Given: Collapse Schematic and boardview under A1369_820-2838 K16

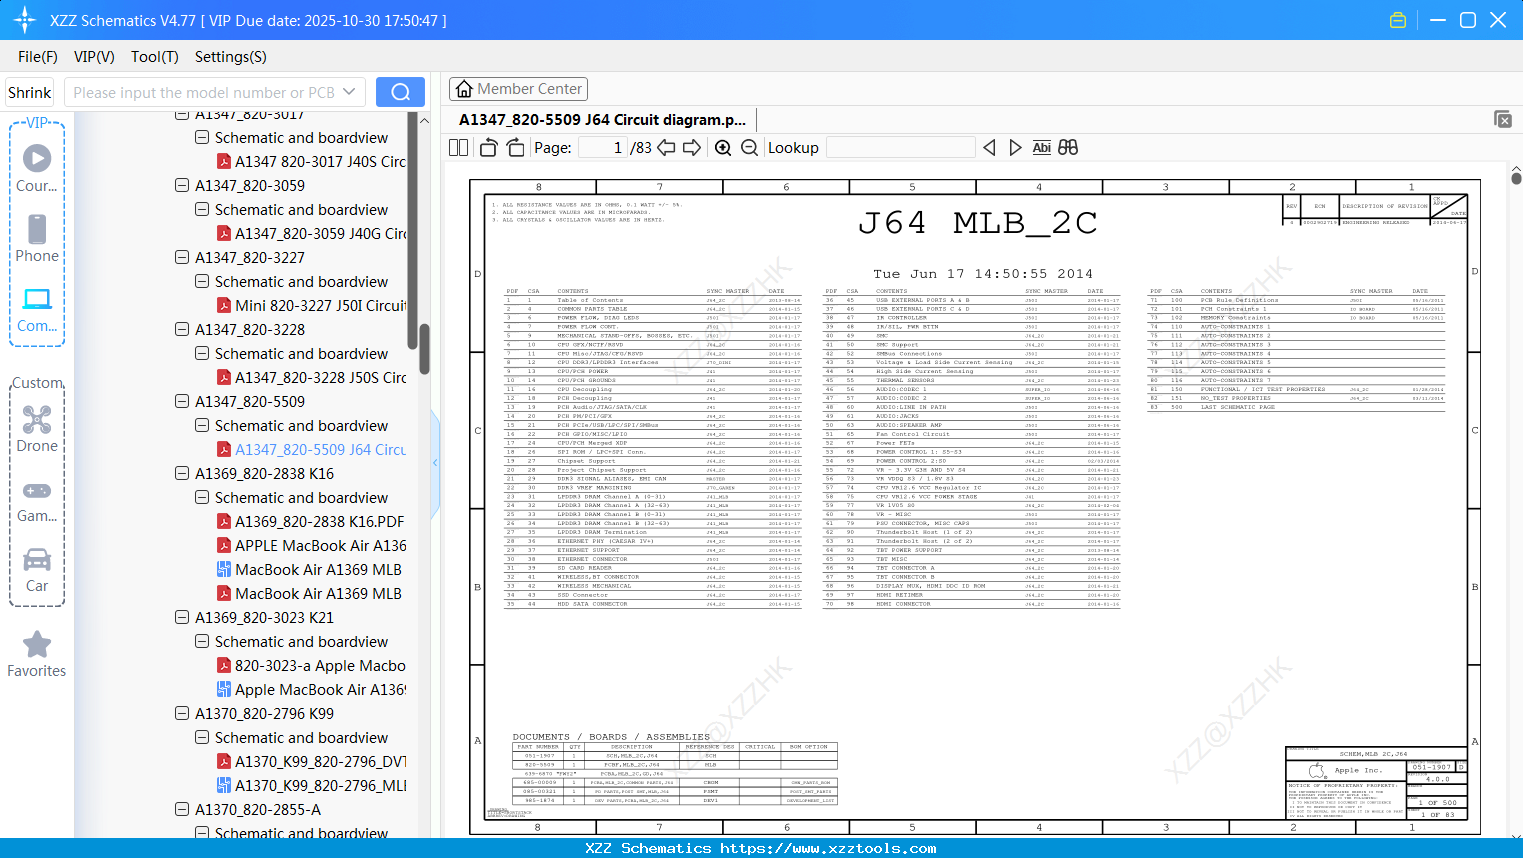Looking at the screenshot, I should (x=202, y=497).
